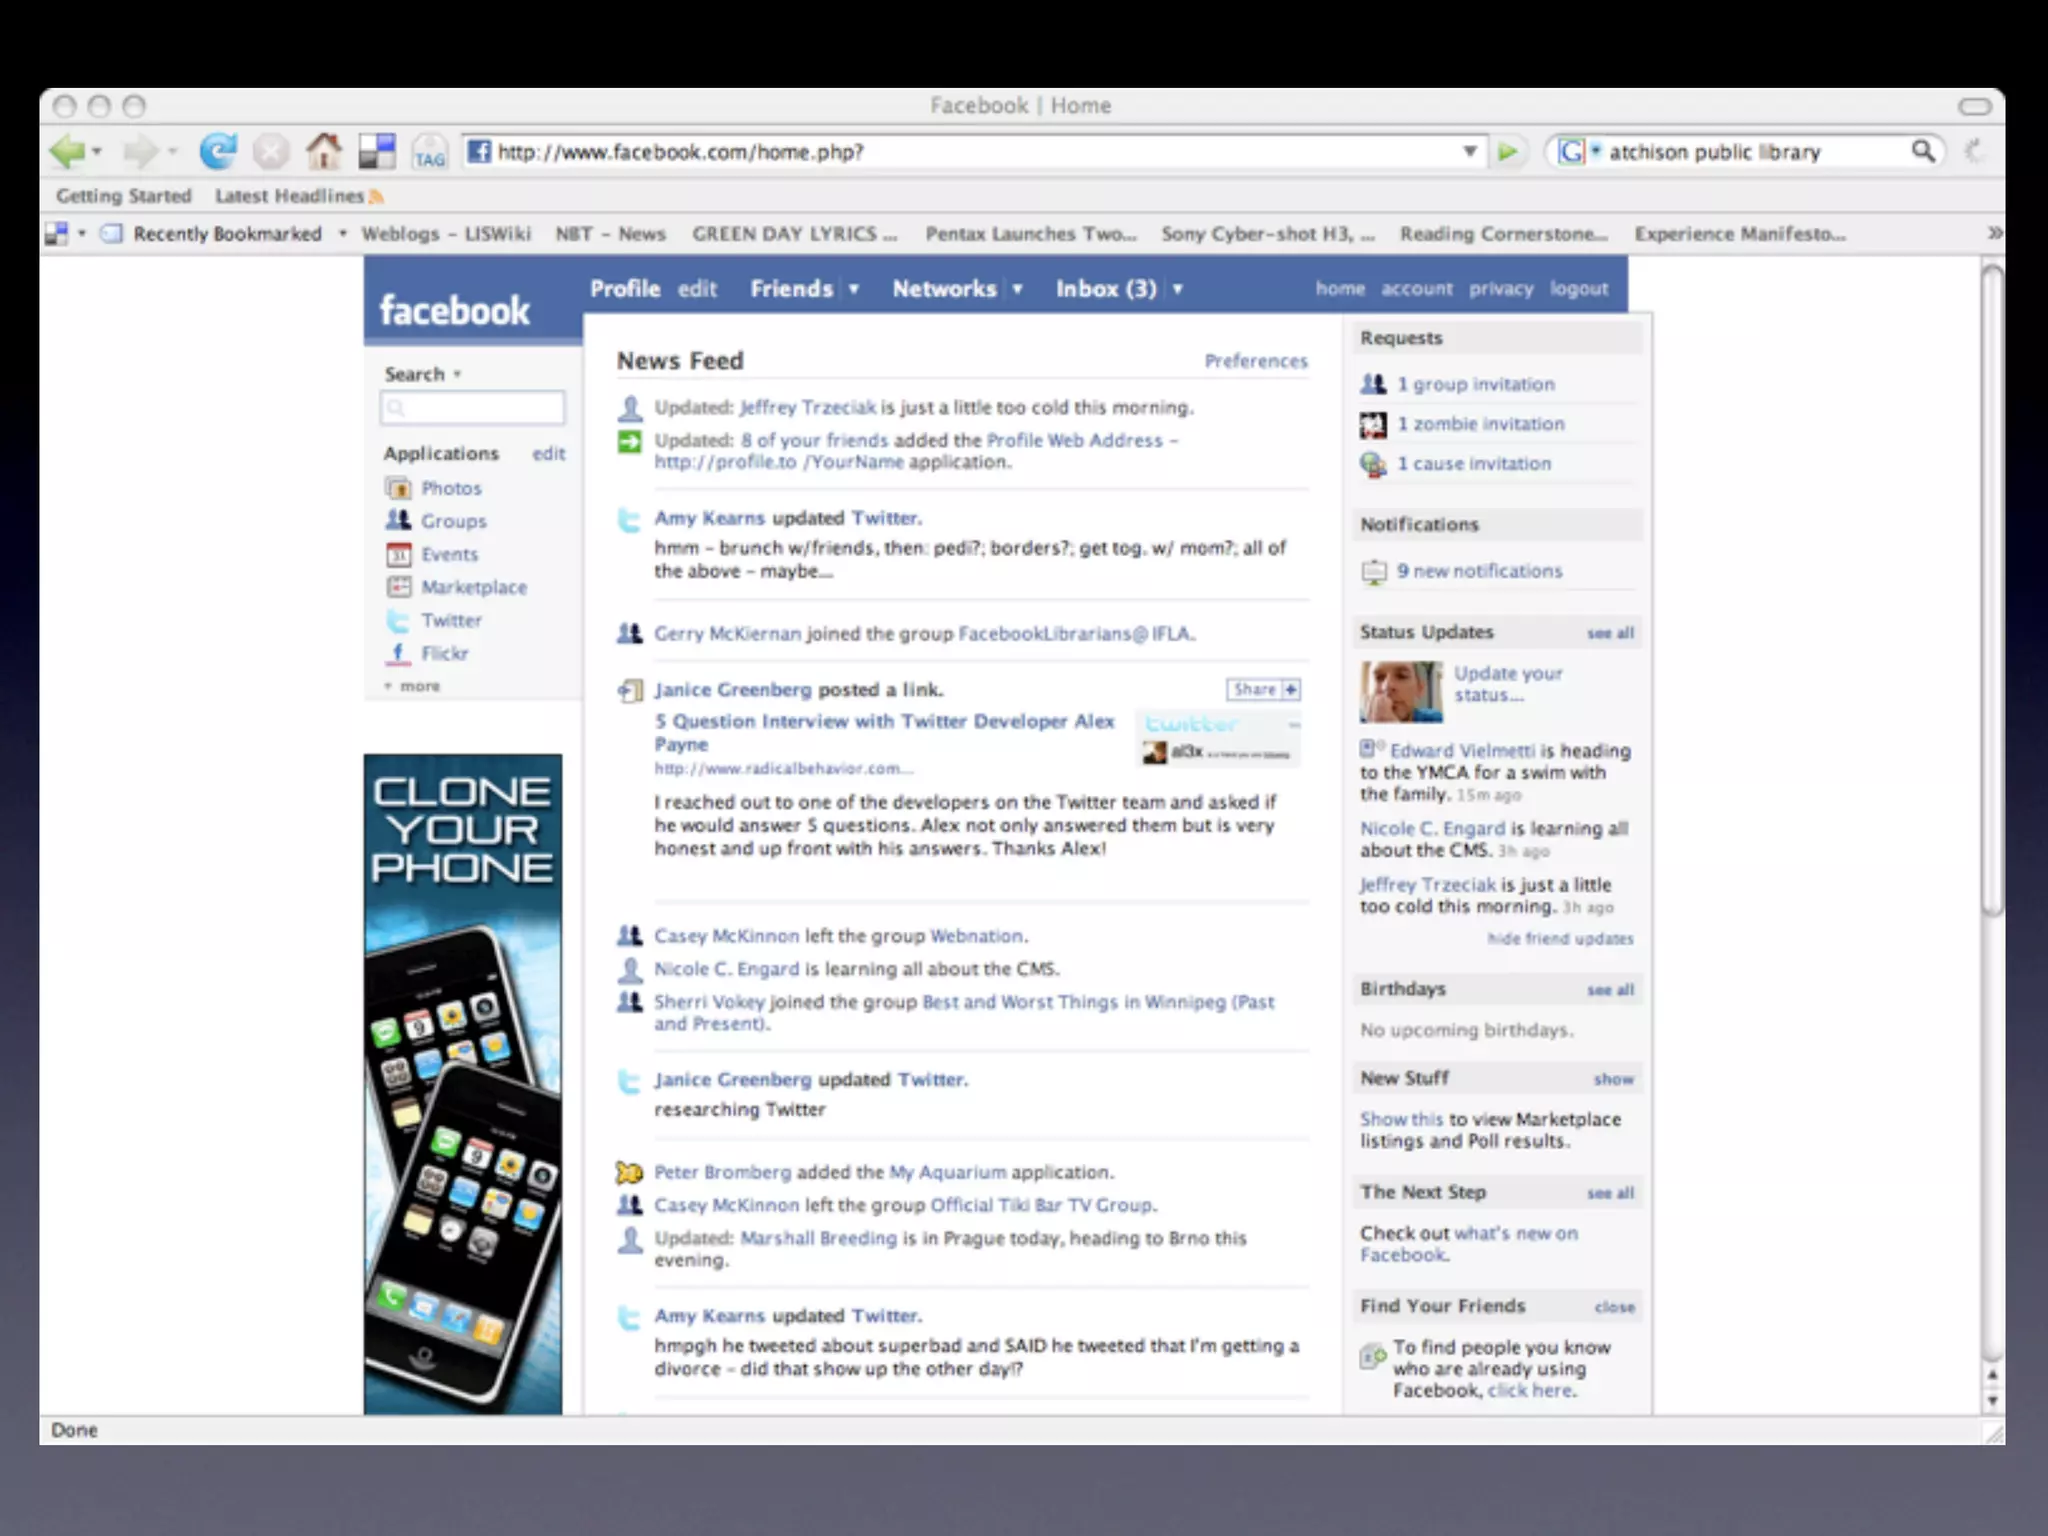The width and height of the screenshot is (2048, 1536).
Task: Open the Photos application icon
Action: coord(398,488)
